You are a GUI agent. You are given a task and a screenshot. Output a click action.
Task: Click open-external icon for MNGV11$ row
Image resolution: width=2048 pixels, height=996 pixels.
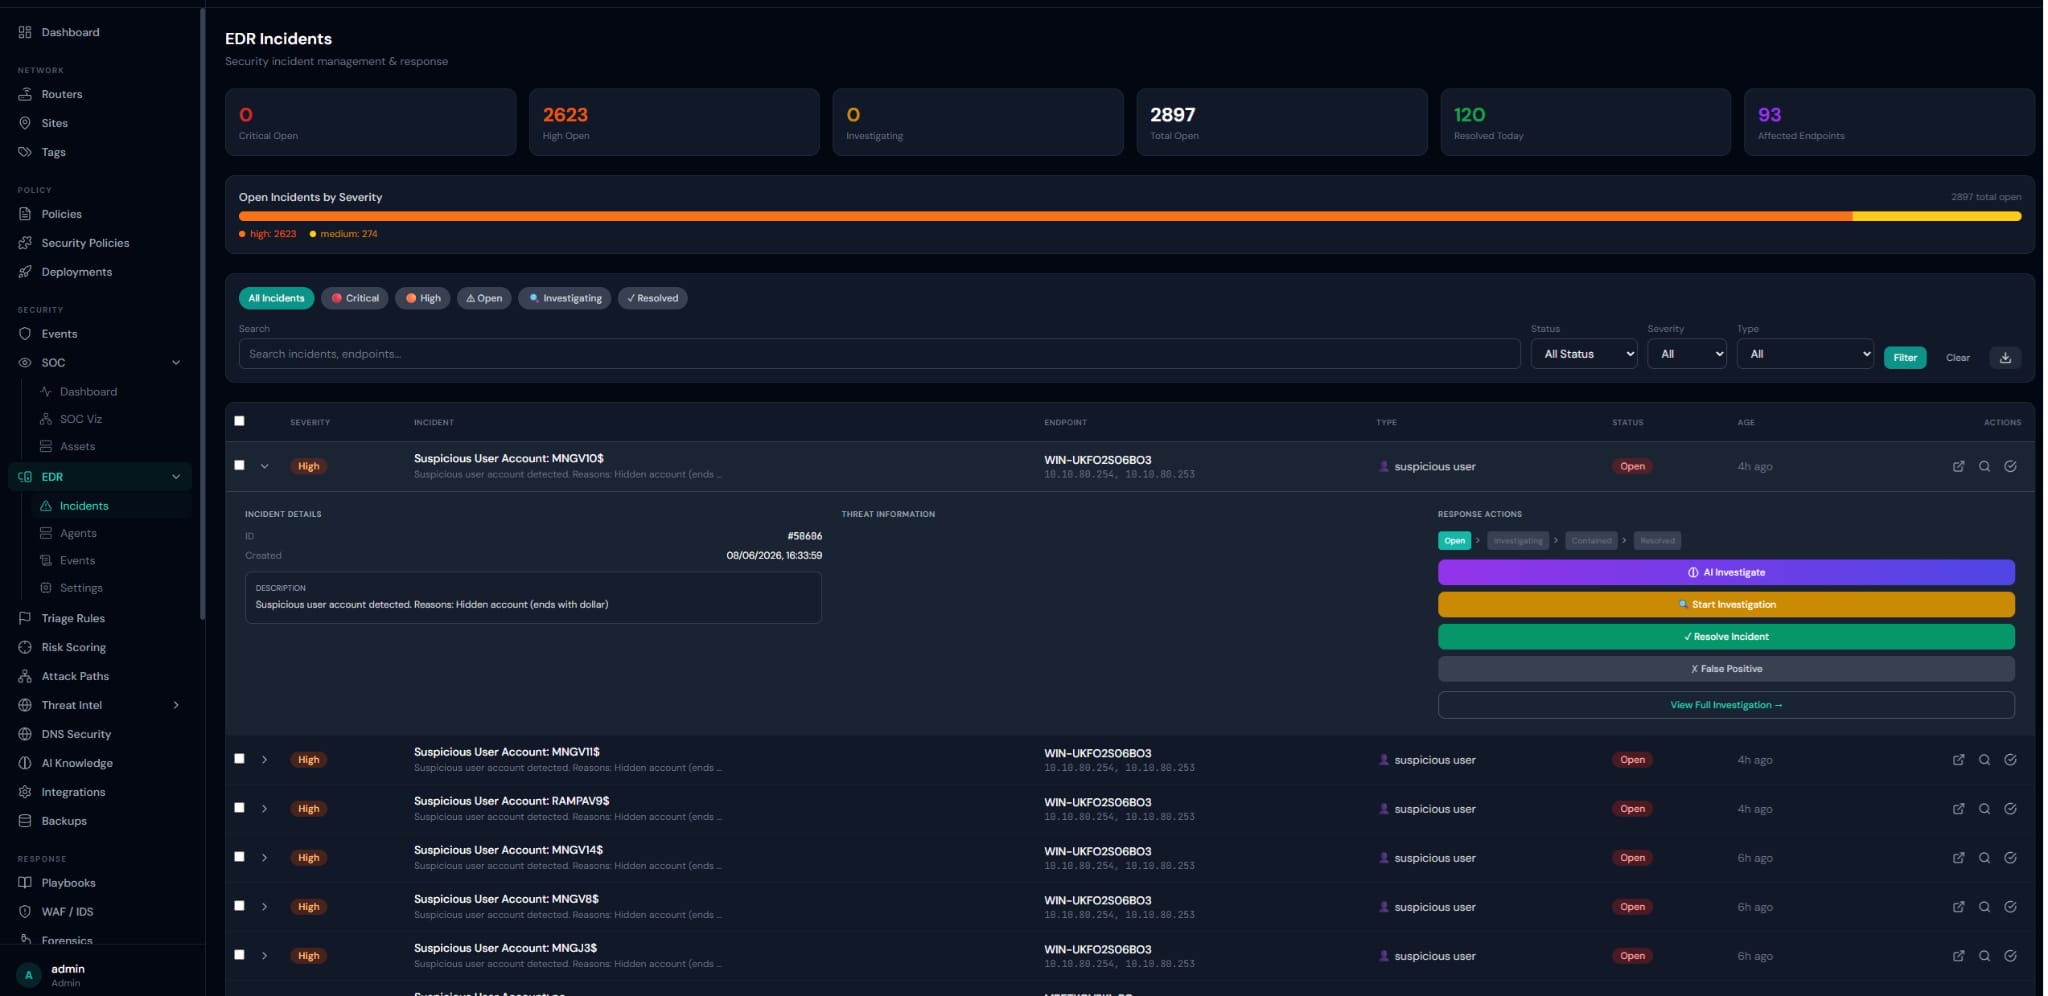[1958, 760]
